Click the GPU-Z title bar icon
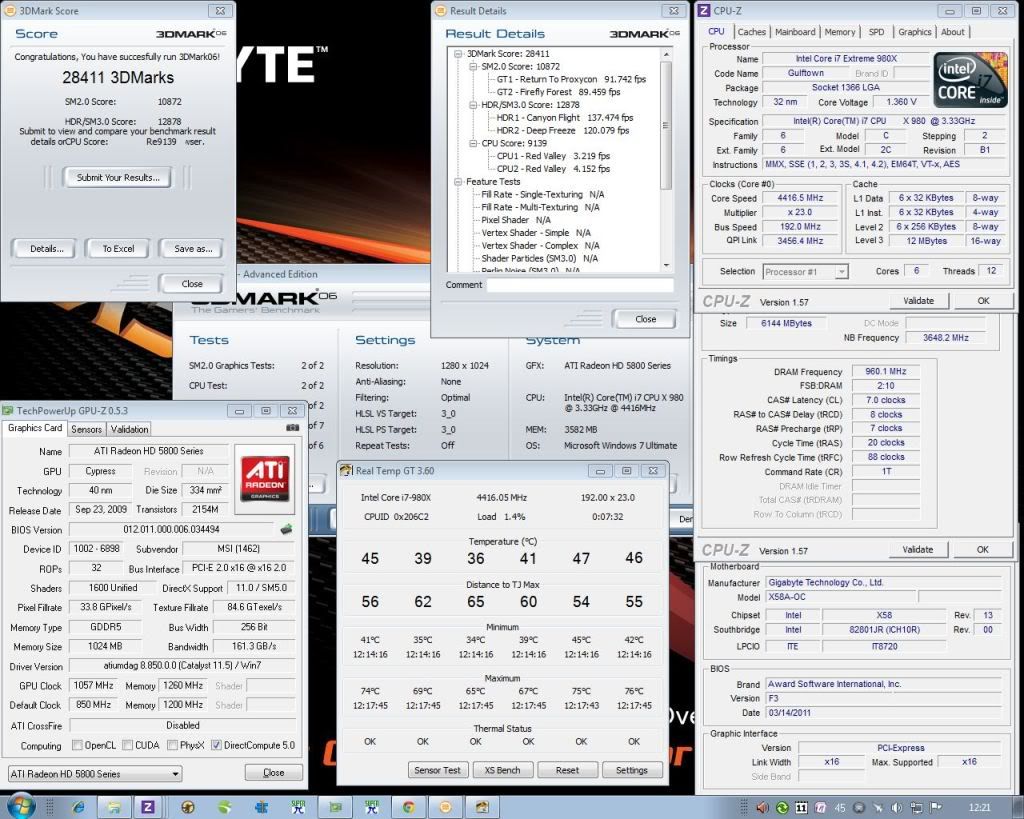The image size is (1024, 819). (x=8, y=411)
